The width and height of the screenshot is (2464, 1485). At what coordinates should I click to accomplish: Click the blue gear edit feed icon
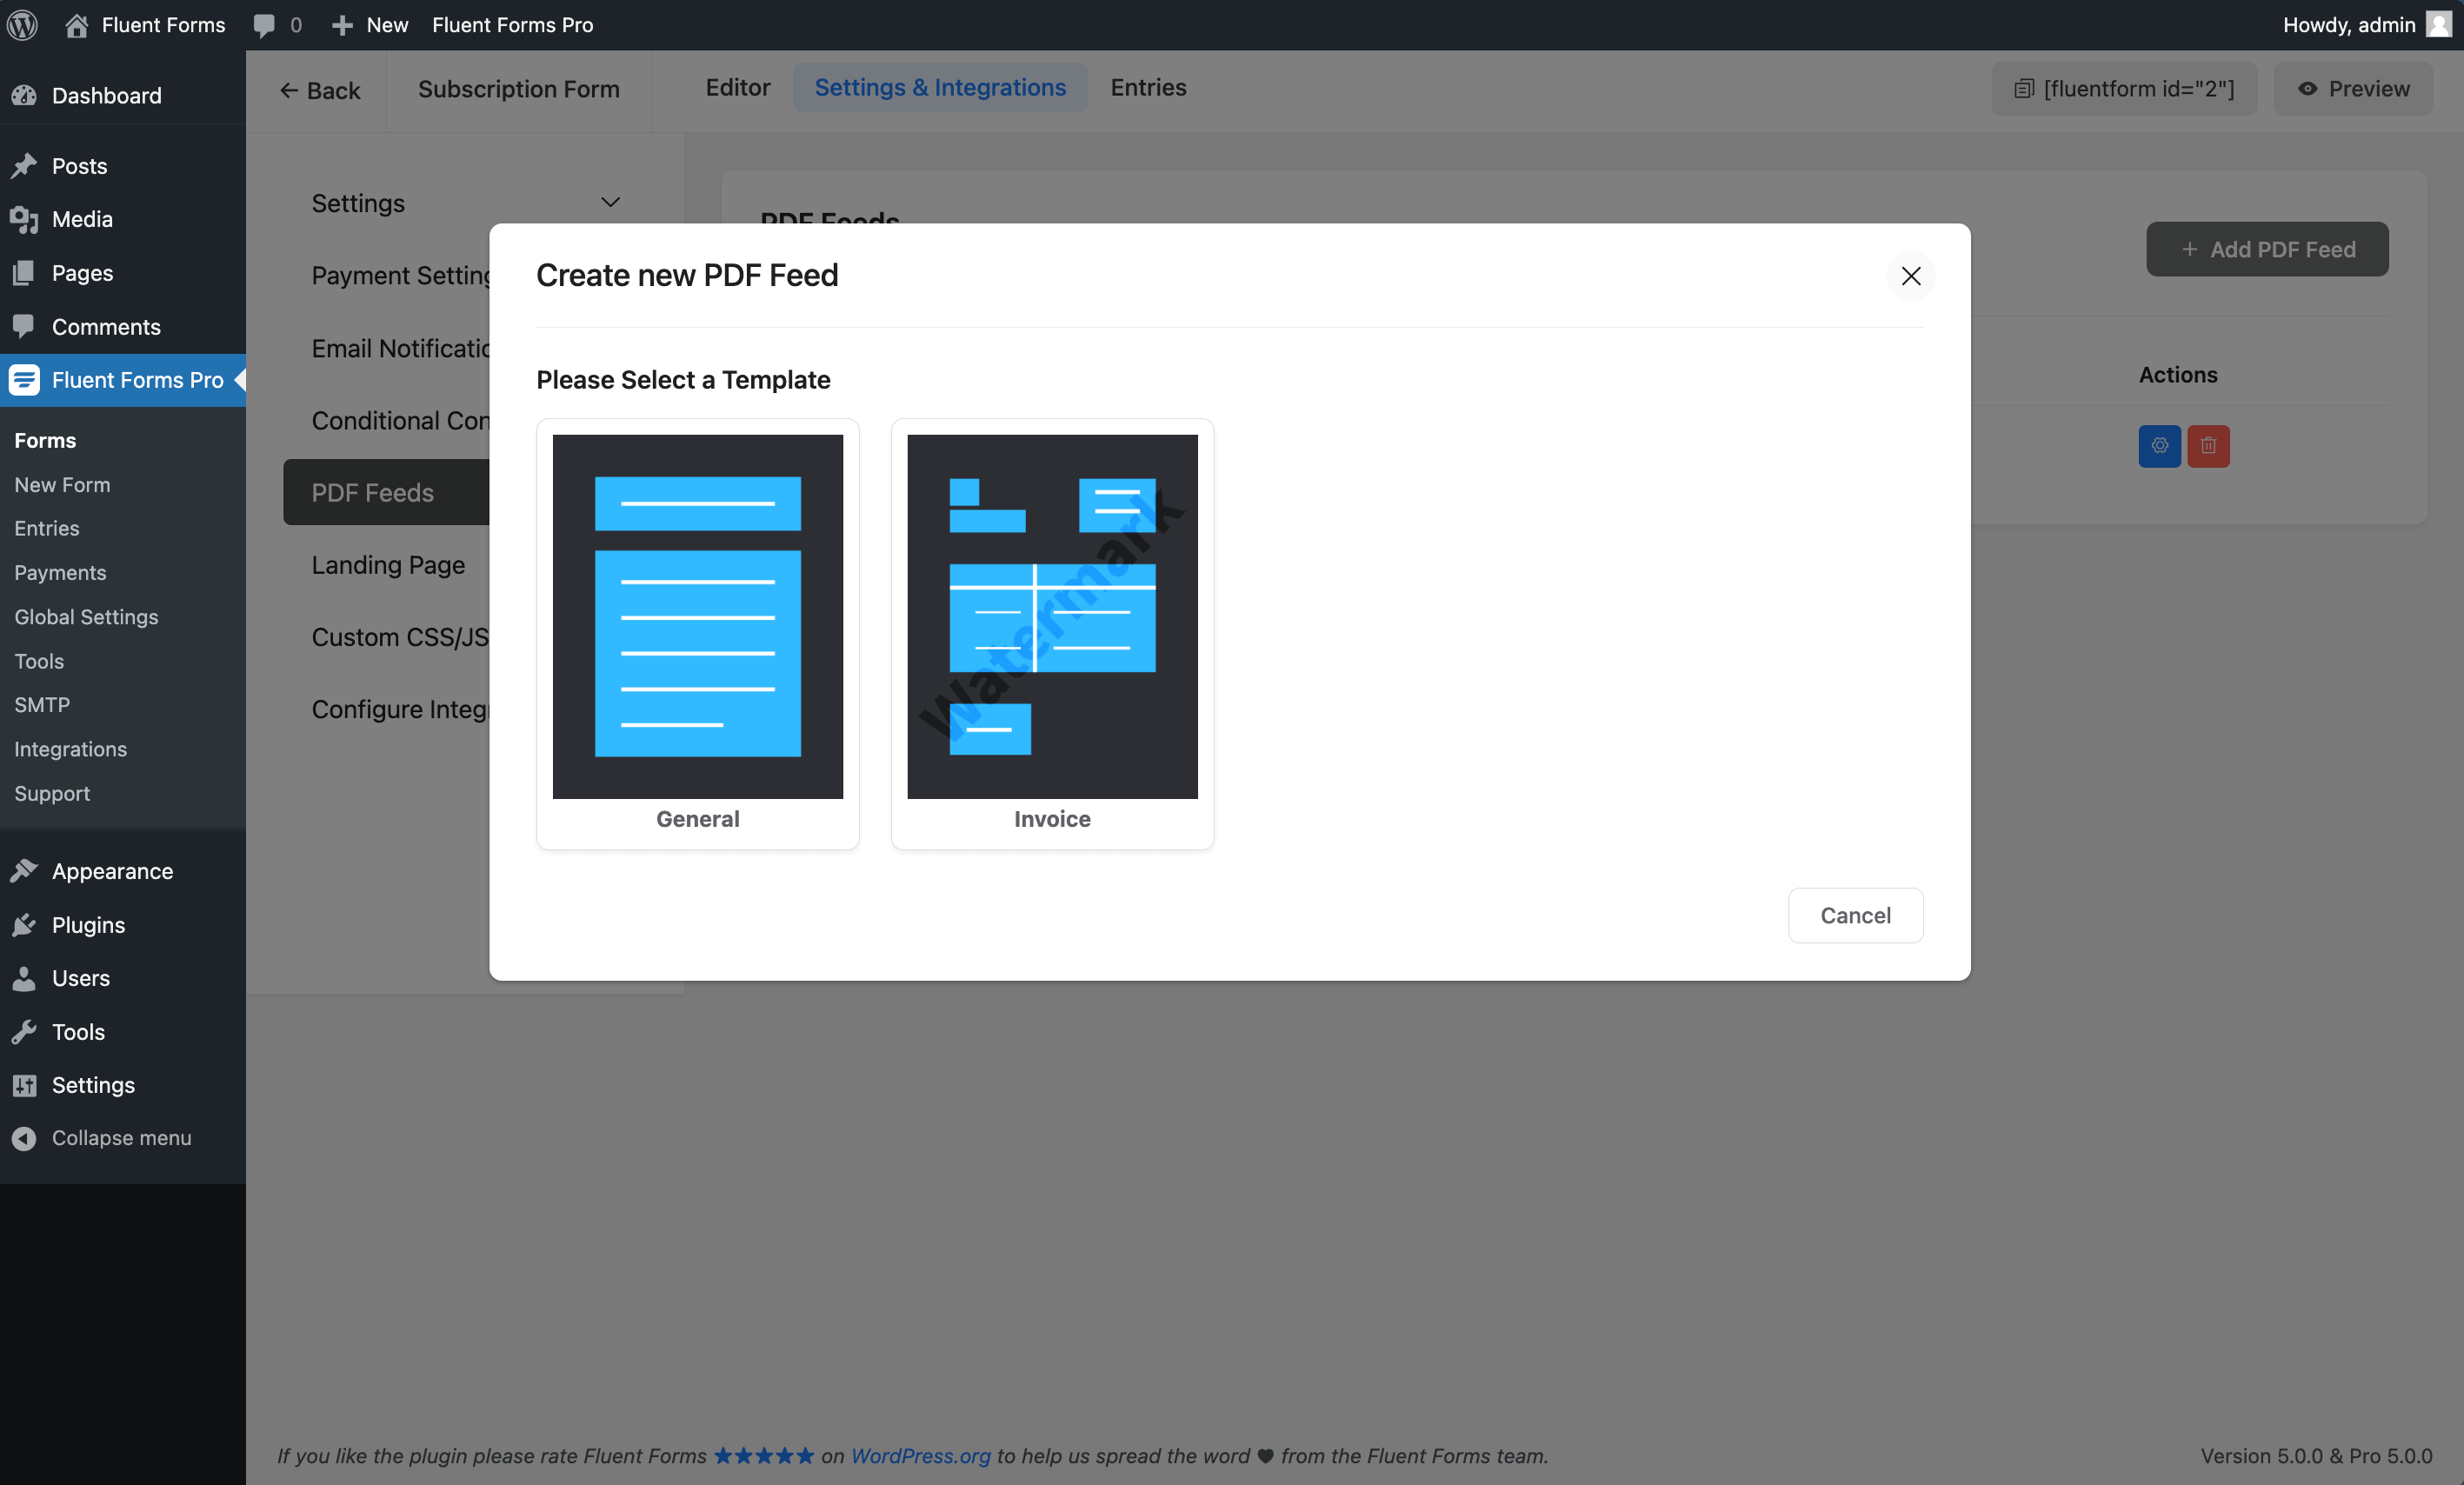click(2159, 446)
